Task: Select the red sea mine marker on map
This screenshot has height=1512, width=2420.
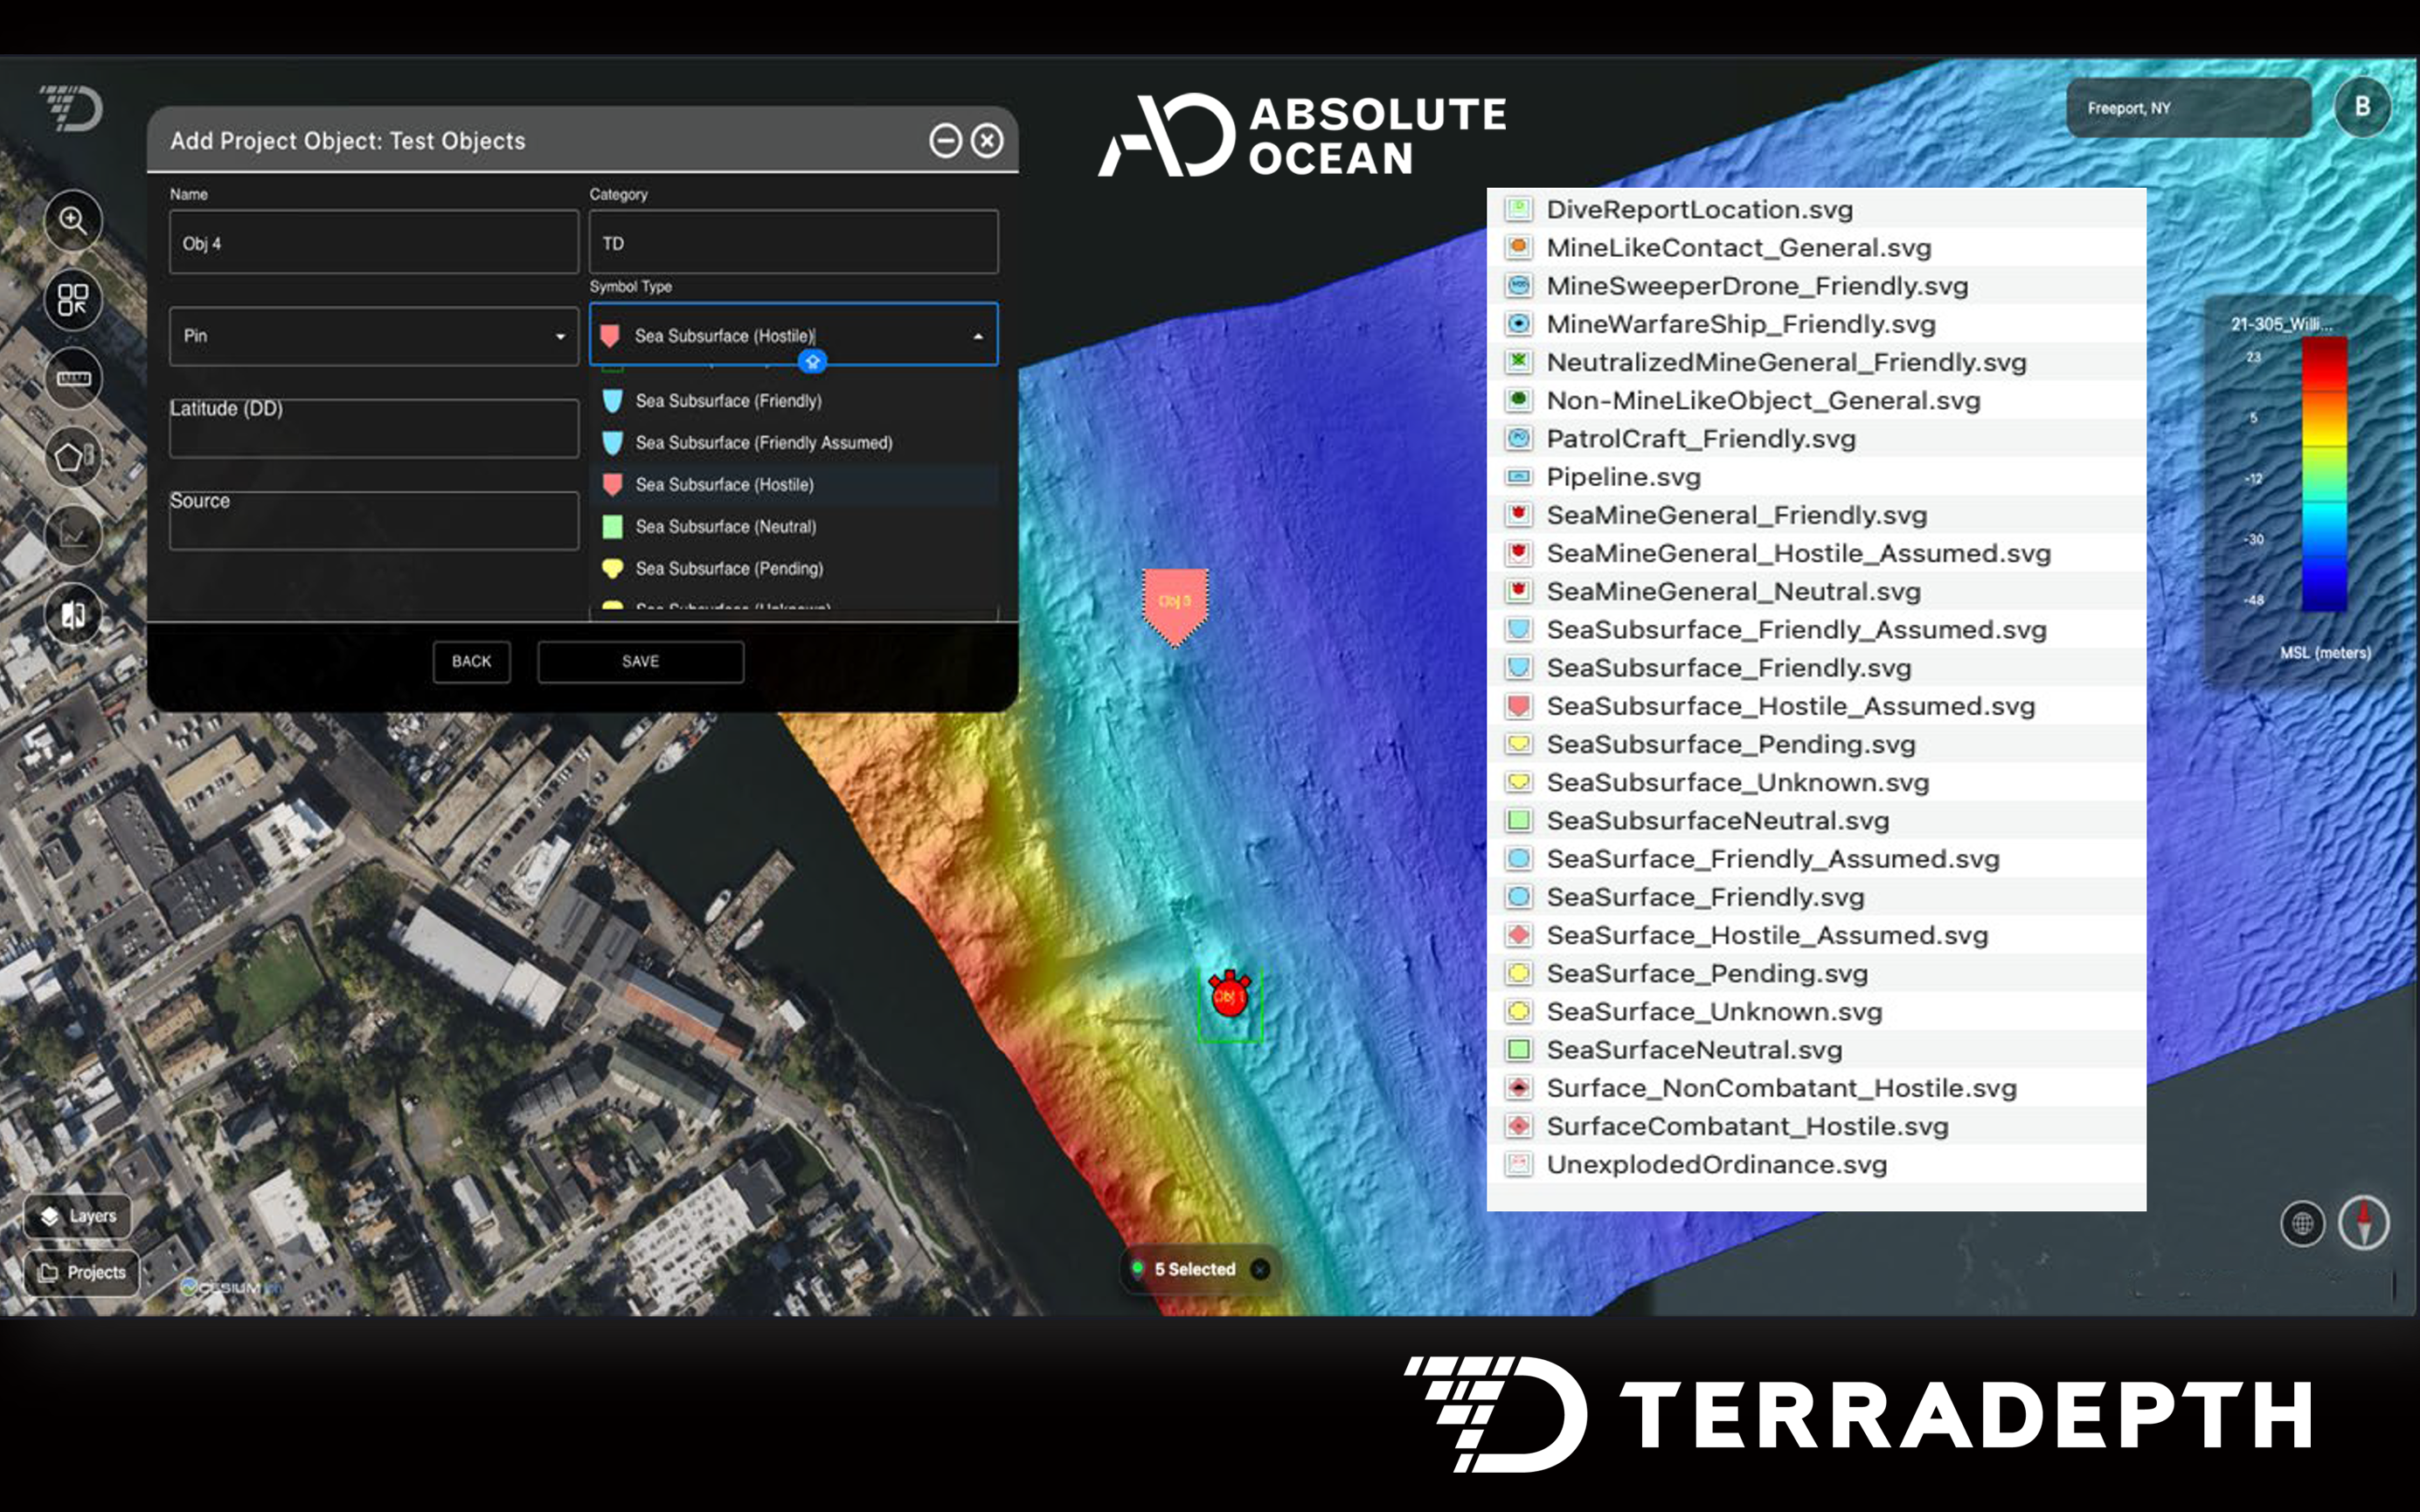Action: click(x=1229, y=995)
